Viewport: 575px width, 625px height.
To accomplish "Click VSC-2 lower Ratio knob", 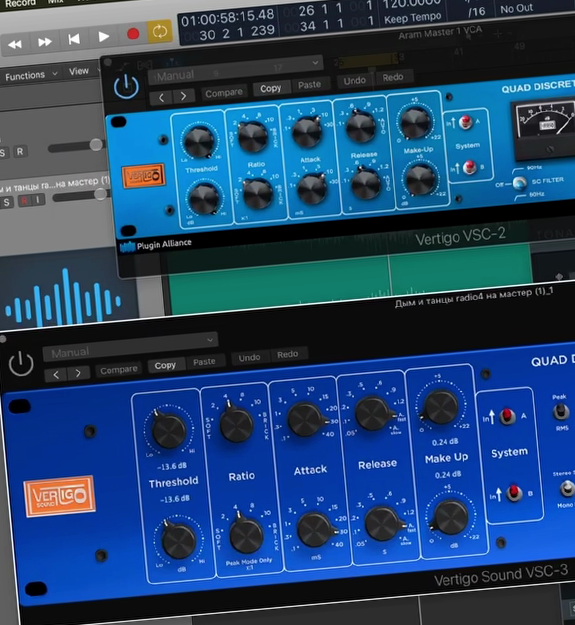I will 258,194.
